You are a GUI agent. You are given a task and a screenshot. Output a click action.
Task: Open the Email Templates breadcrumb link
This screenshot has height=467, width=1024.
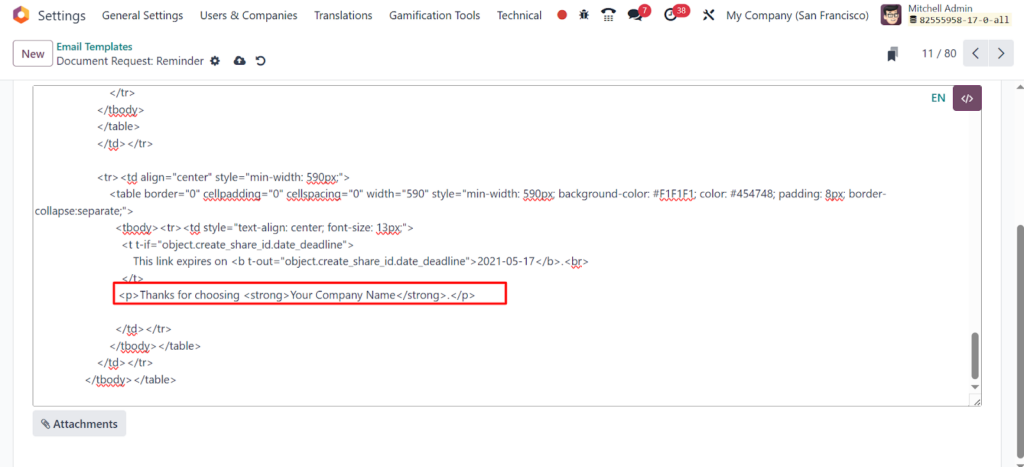tap(94, 47)
